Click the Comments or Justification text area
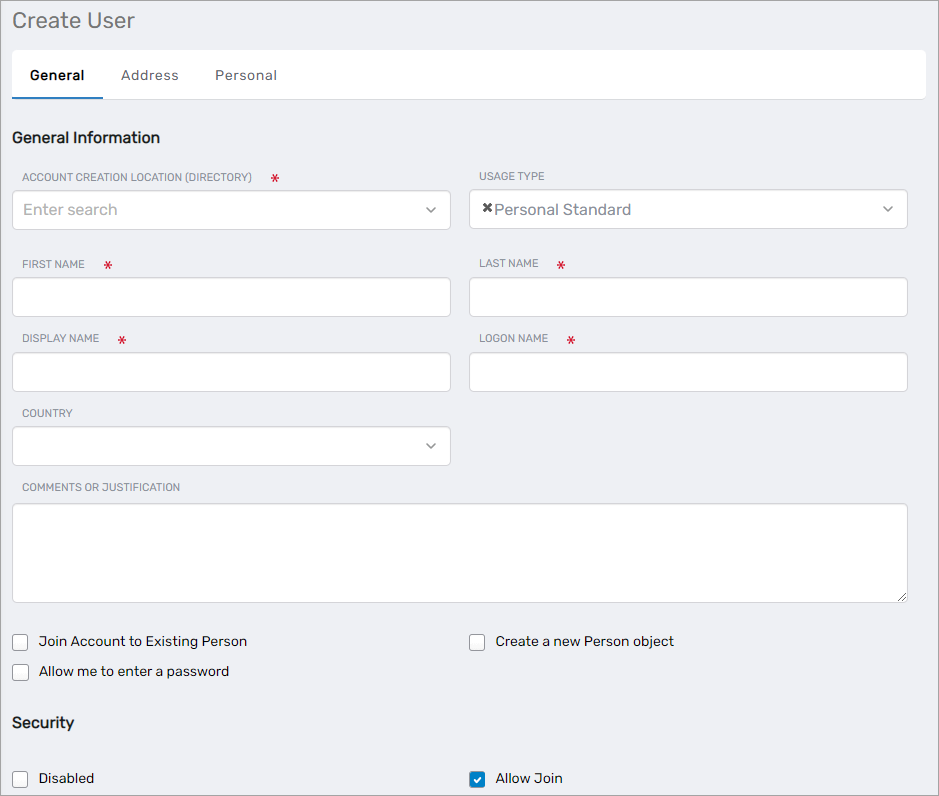This screenshot has height=796, width=939. [460, 550]
